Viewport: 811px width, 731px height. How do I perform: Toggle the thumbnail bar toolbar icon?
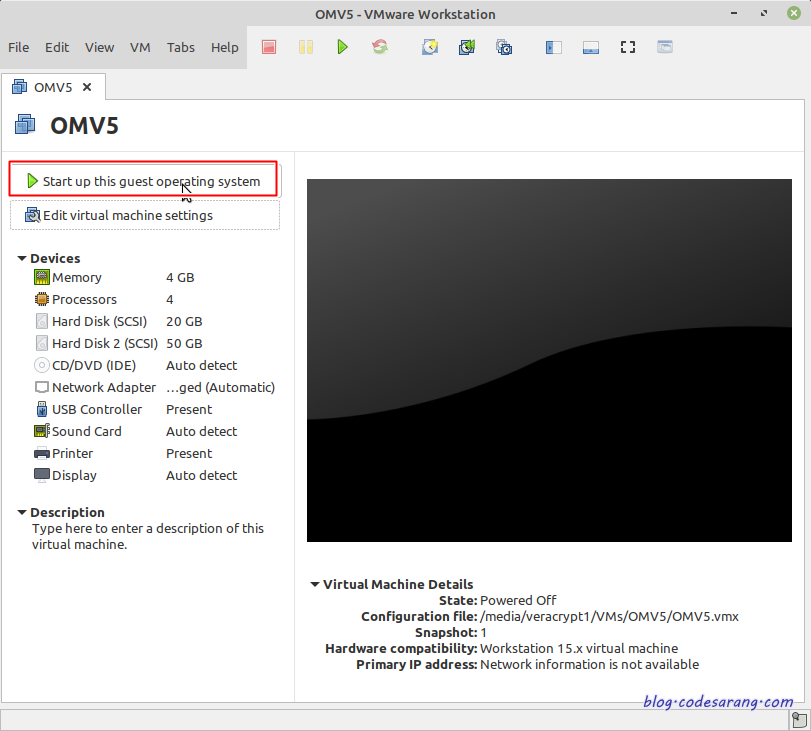tap(591, 48)
